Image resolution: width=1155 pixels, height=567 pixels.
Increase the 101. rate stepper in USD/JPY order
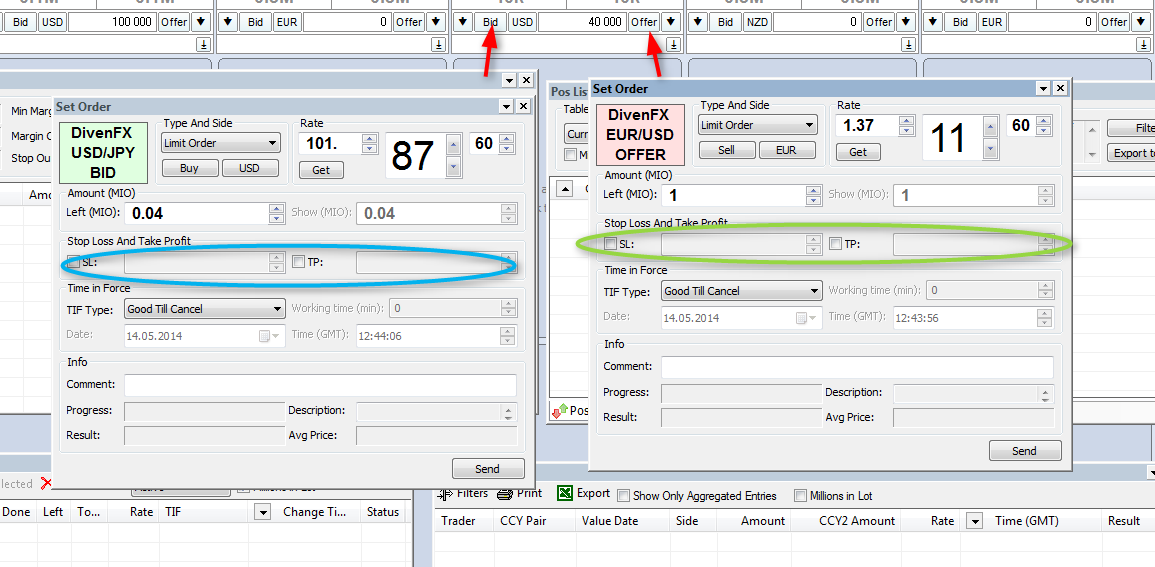tap(371, 138)
